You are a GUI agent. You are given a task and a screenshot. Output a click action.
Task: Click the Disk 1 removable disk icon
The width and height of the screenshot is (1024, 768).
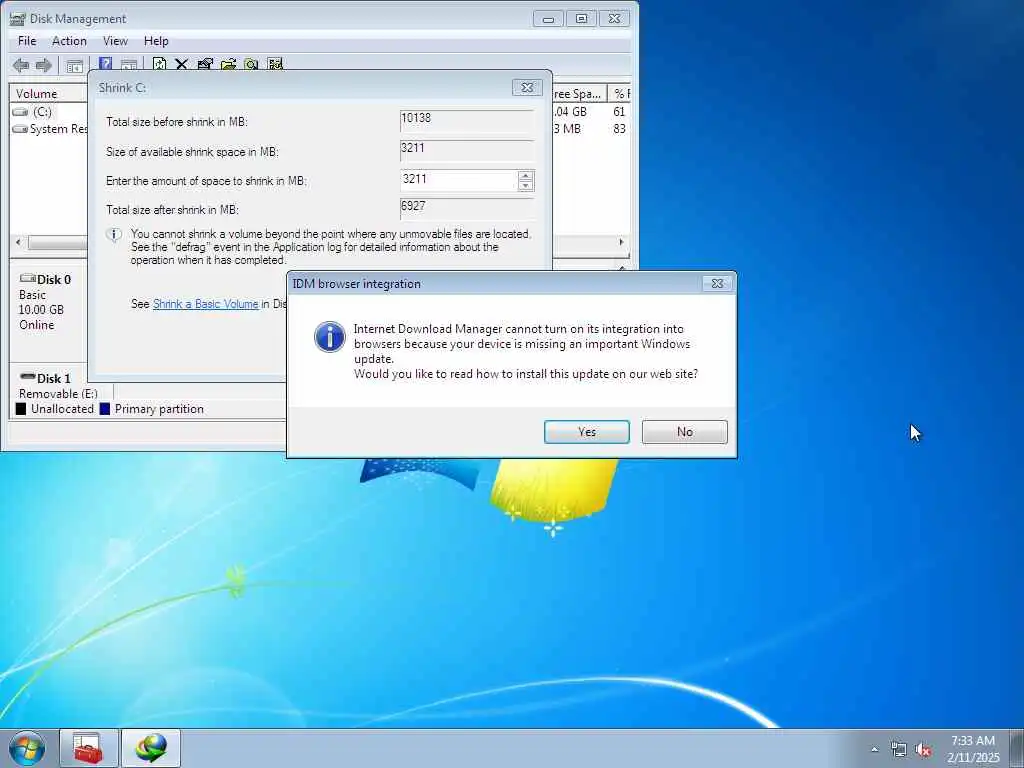(x=27, y=376)
